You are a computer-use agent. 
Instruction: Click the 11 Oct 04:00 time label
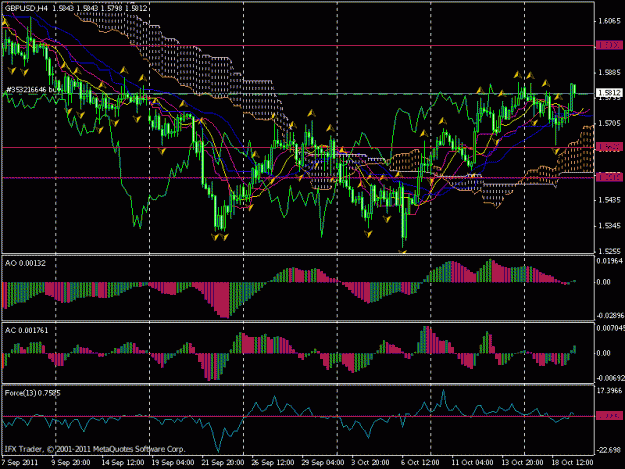pyautogui.click(x=472, y=462)
